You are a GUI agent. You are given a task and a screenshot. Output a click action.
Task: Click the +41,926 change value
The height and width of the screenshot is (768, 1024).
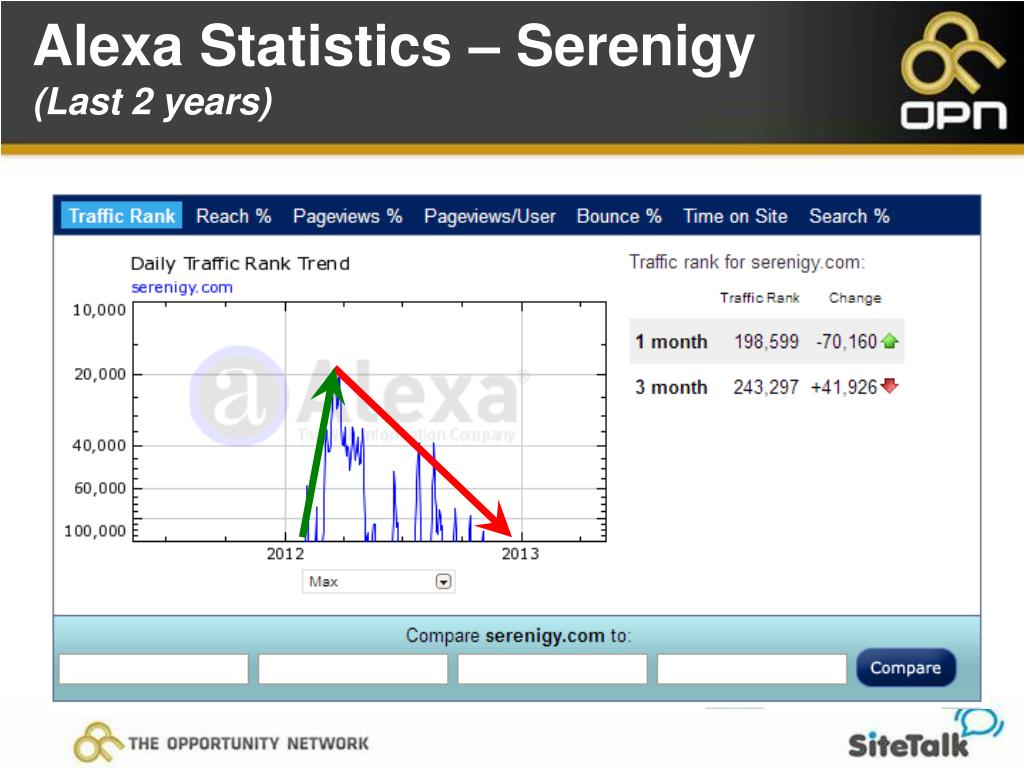pyautogui.click(x=844, y=387)
